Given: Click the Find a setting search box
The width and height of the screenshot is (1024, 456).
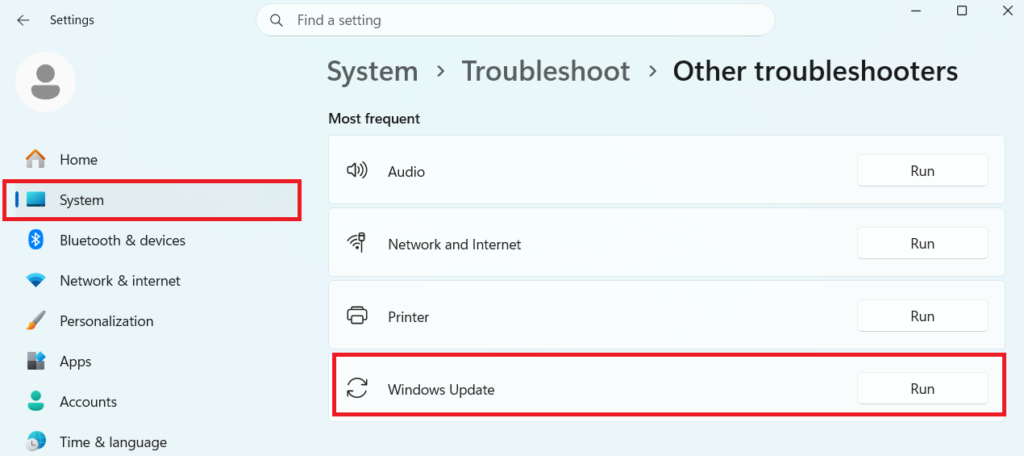Looking at the screenshot, I should pos(515,20).
